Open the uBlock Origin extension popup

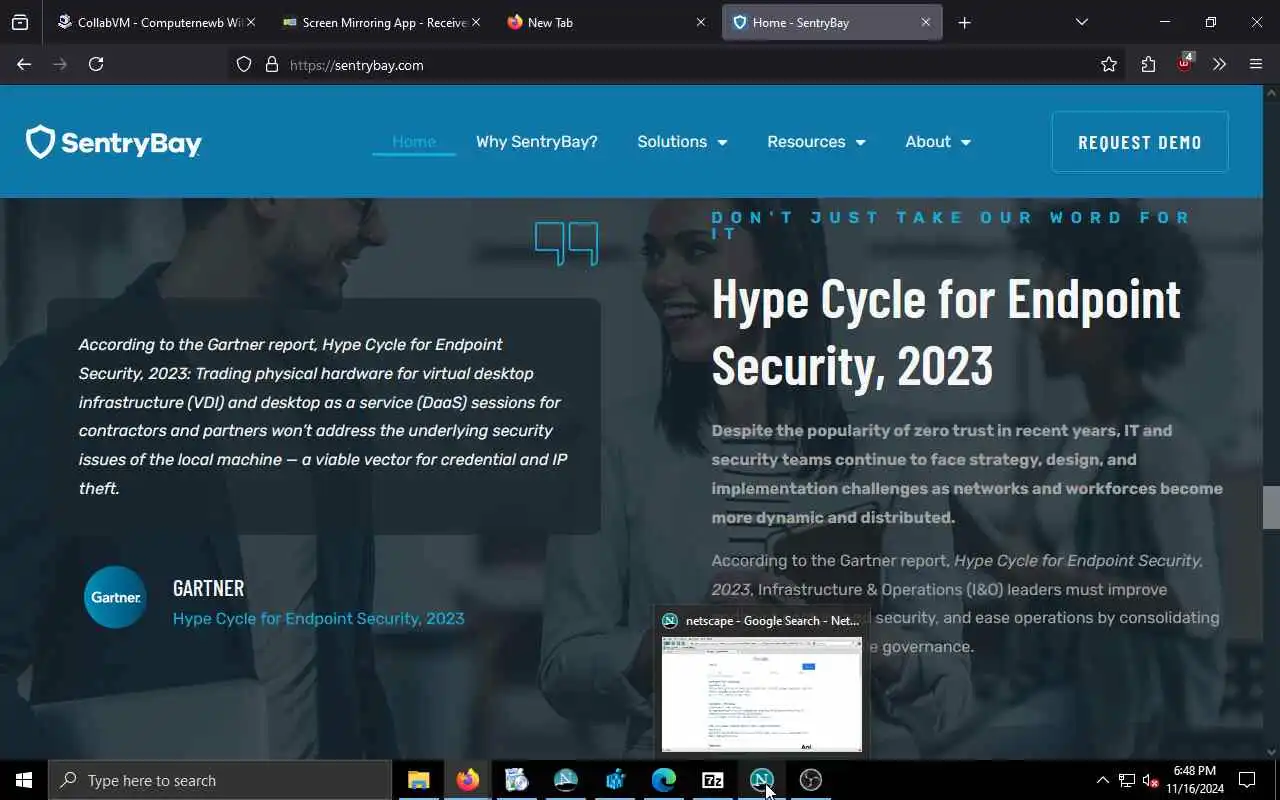pos(1185,63)
